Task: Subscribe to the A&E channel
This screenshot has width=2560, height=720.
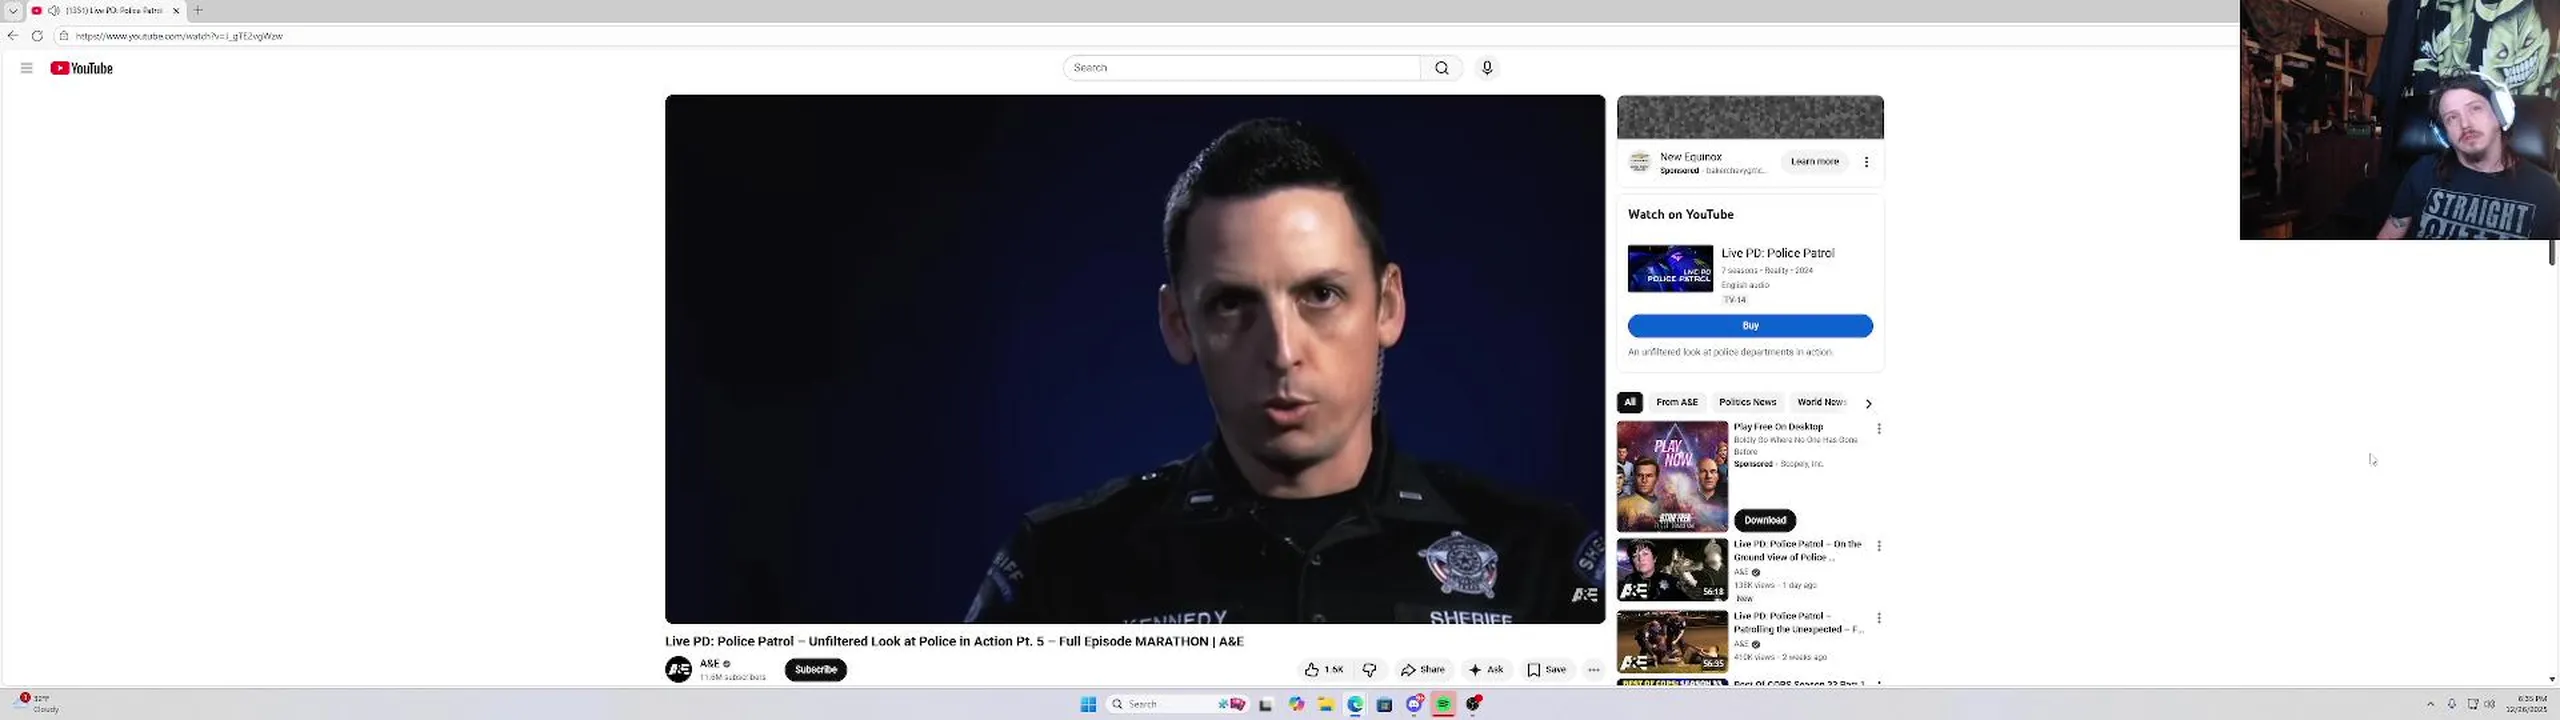Action: pos(815,670)
